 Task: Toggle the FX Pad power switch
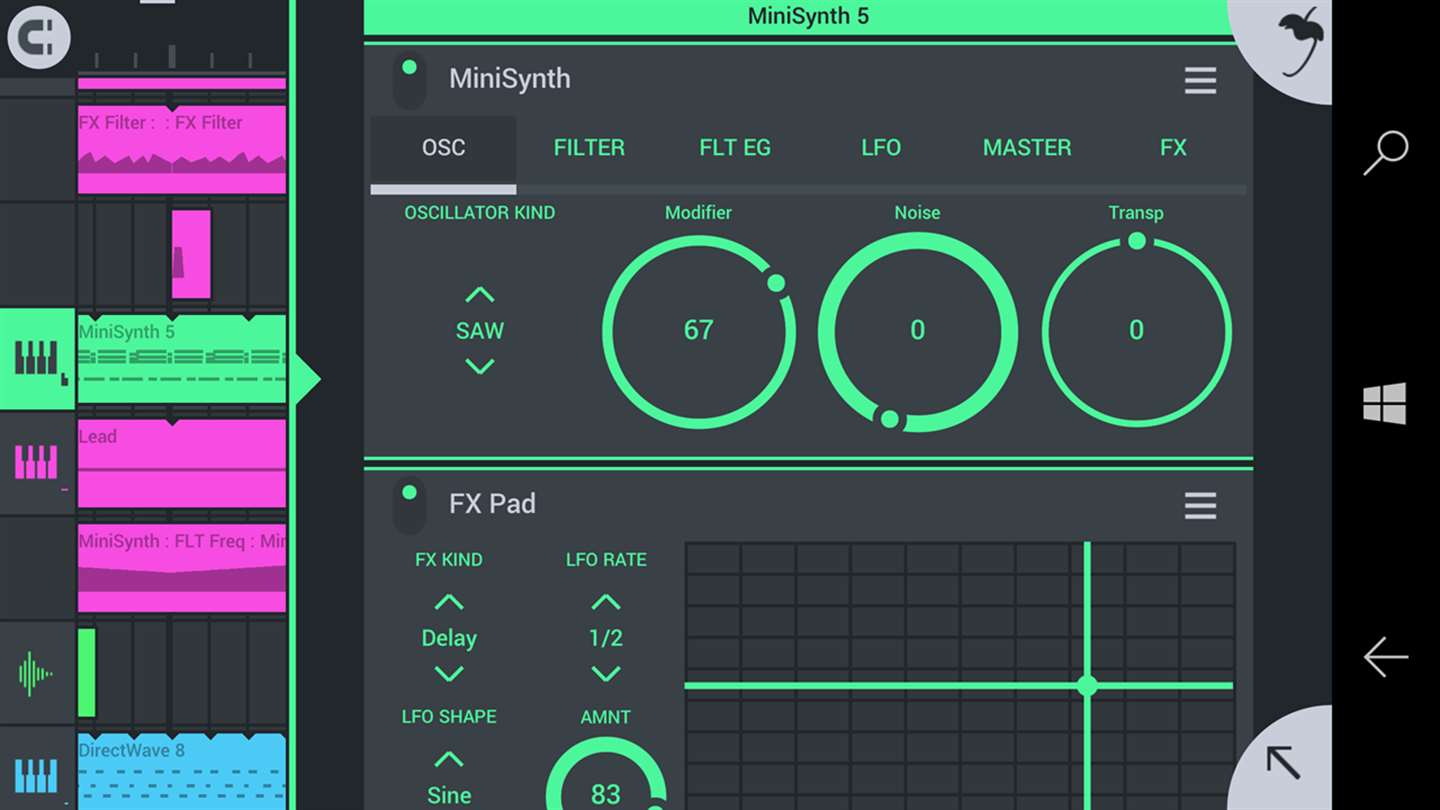click(409, 506)
